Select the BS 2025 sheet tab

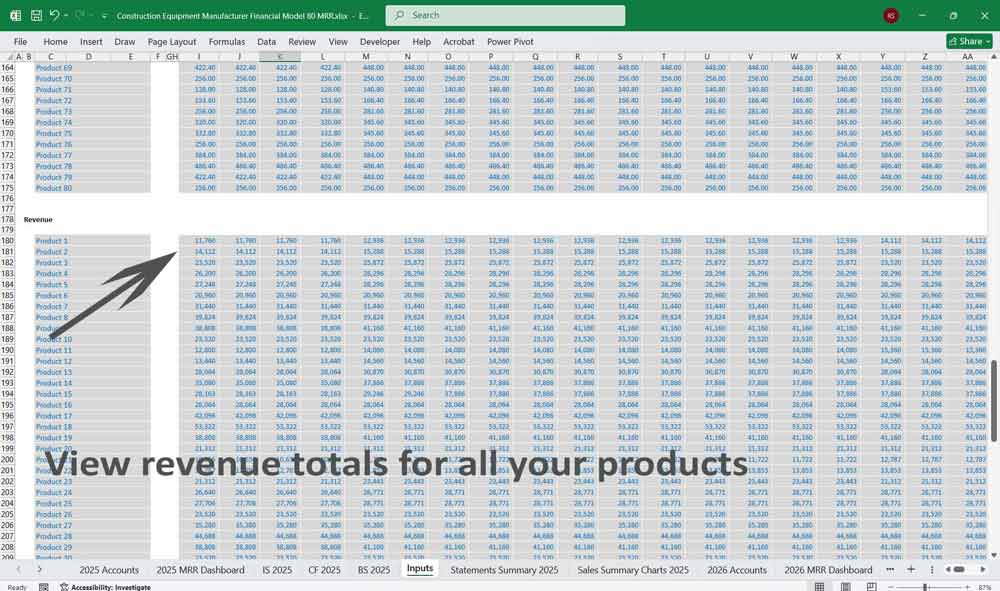[x=373, y=570]
